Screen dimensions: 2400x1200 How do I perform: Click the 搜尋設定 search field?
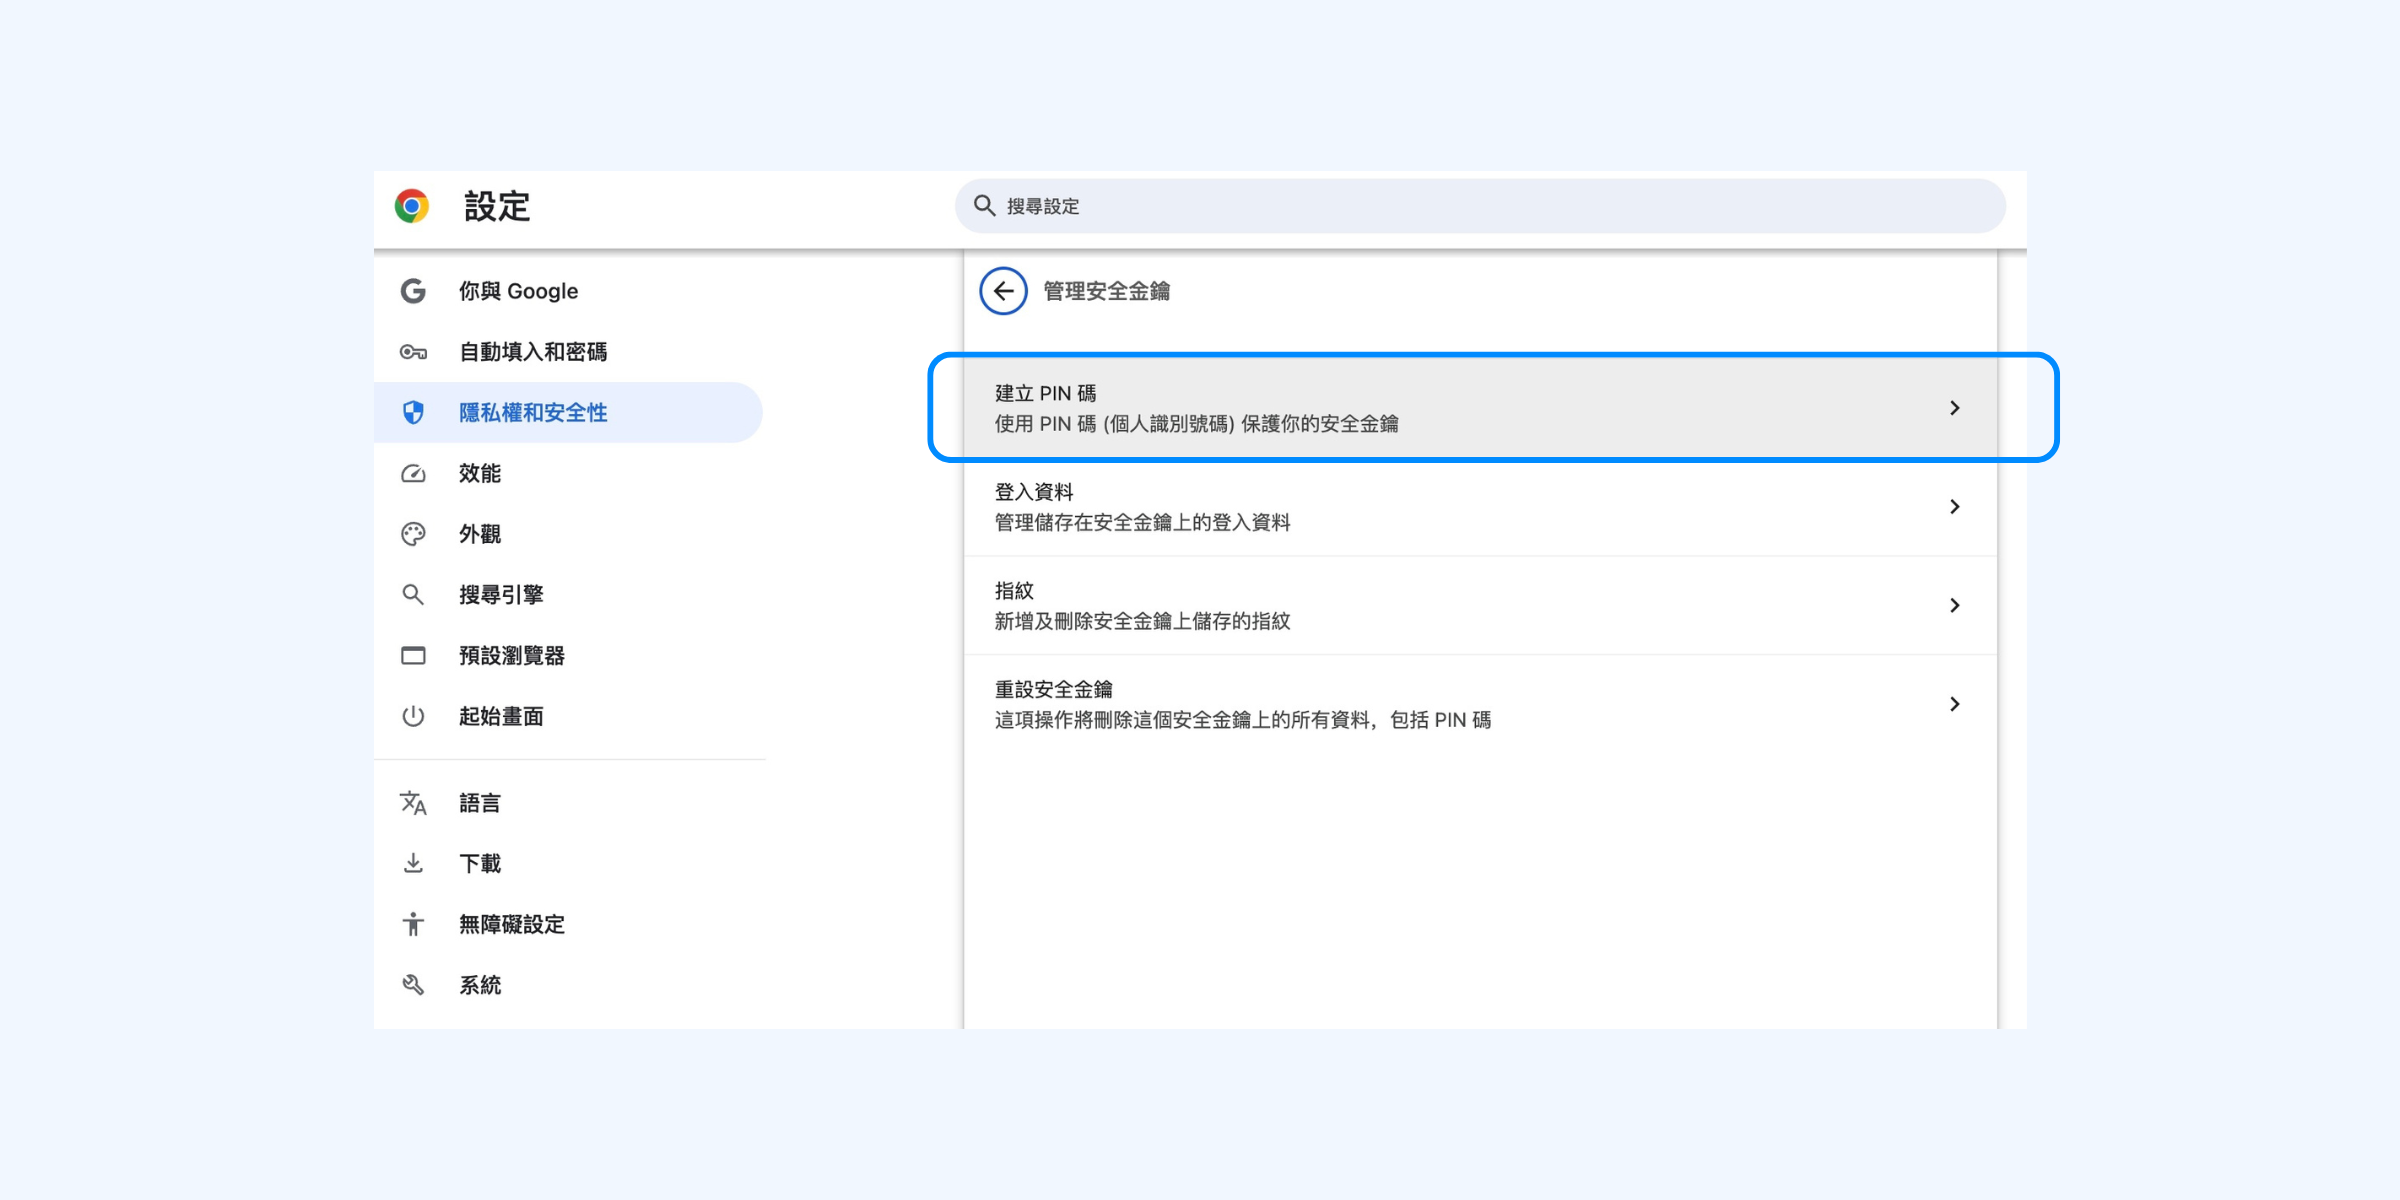1480,206
